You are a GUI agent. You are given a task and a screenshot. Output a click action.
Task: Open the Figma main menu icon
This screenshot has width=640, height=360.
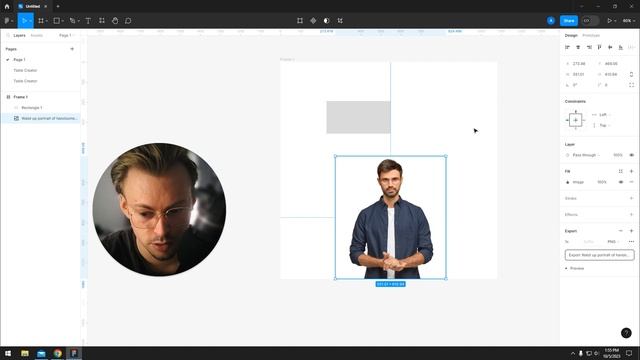pyautogui.click(x=7, y=20)
